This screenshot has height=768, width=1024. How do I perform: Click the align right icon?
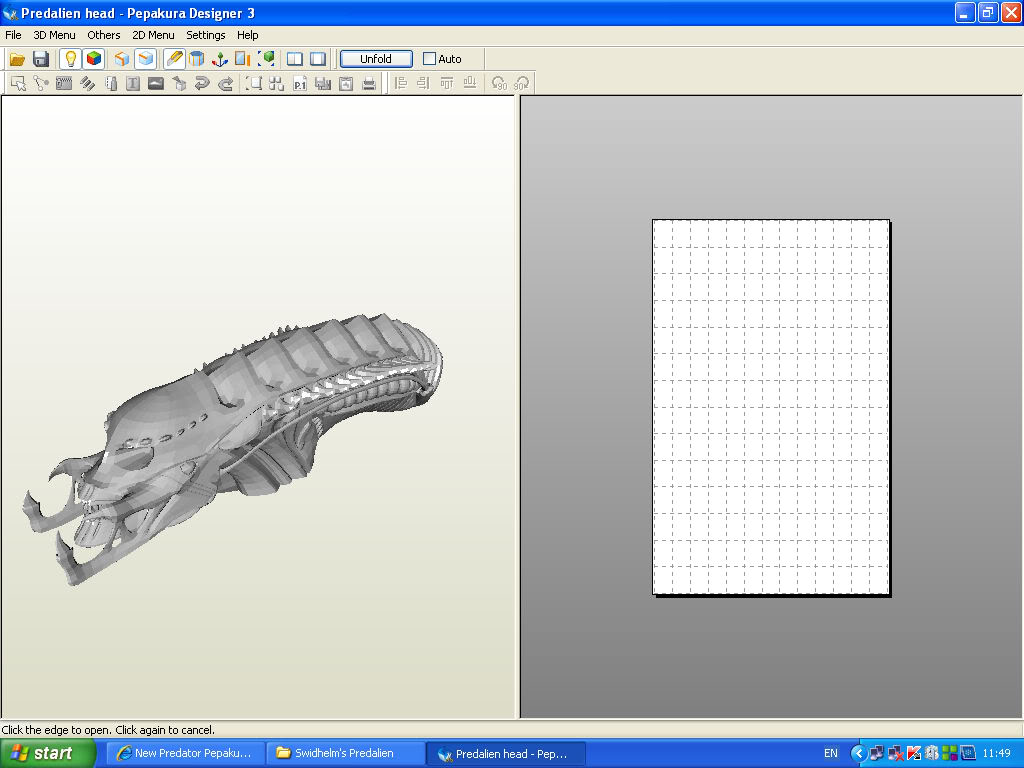point(424,84)
